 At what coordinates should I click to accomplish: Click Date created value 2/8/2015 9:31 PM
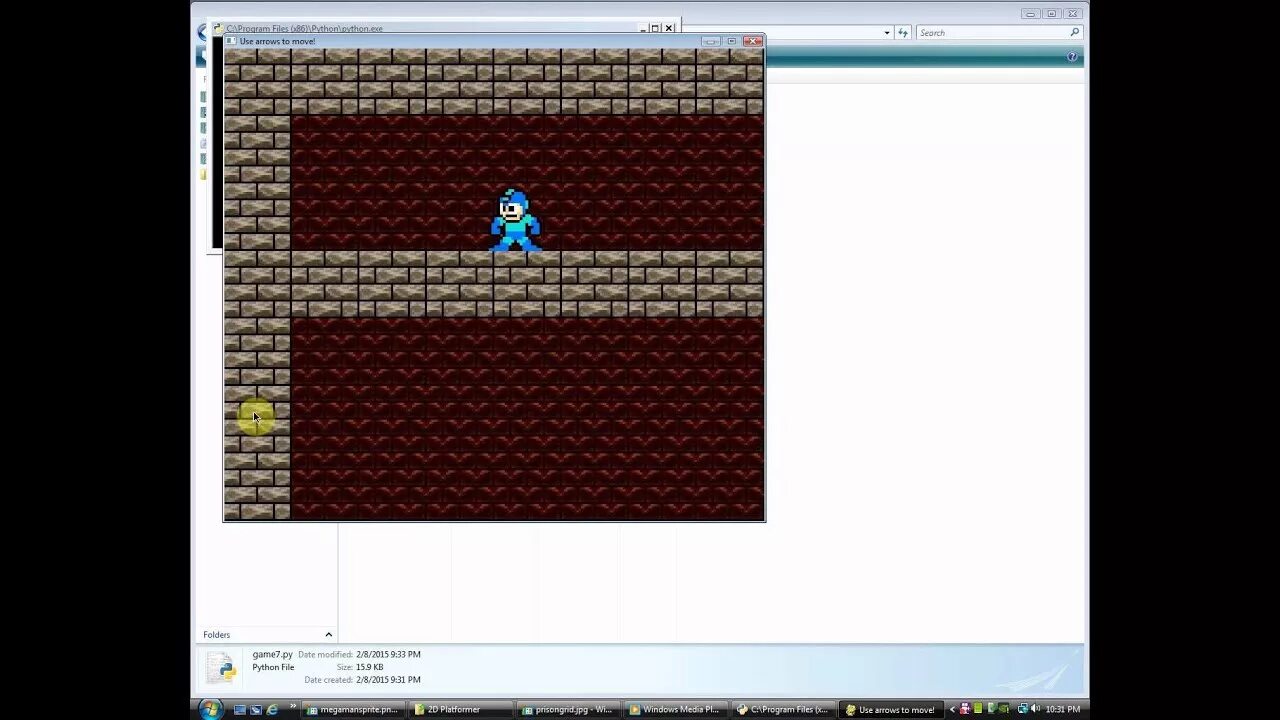(x=388, y=680)
